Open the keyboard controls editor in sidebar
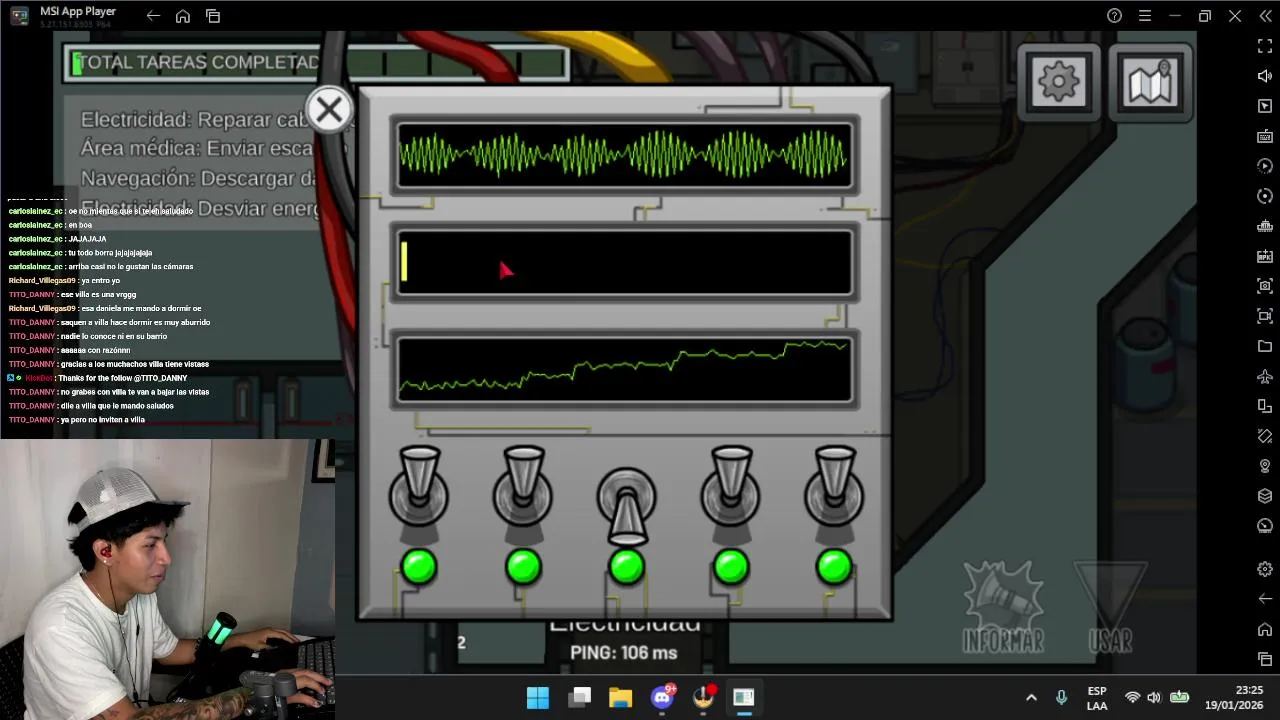The height and width of the screenshot is (720, 1280). point(1265,136)
